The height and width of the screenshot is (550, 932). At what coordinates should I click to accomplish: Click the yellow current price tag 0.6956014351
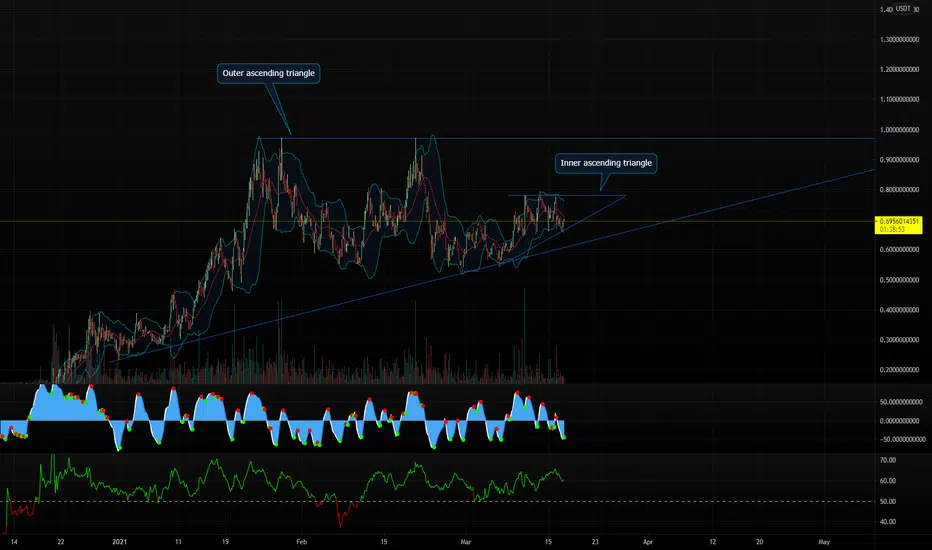[898, 221]
